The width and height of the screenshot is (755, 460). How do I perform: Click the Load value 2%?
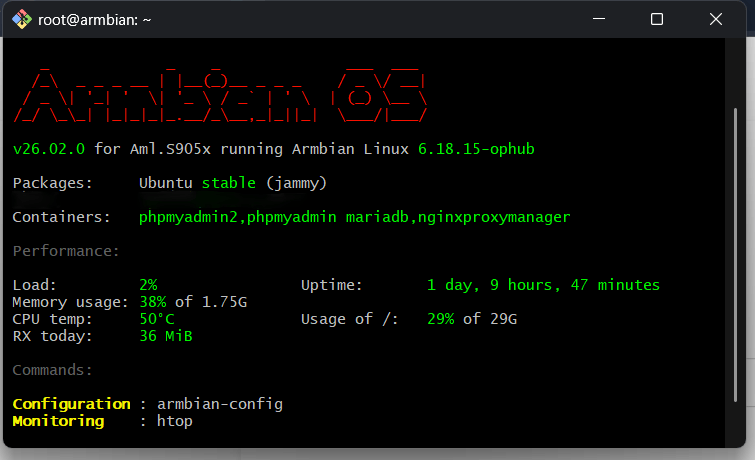point(148,285)
